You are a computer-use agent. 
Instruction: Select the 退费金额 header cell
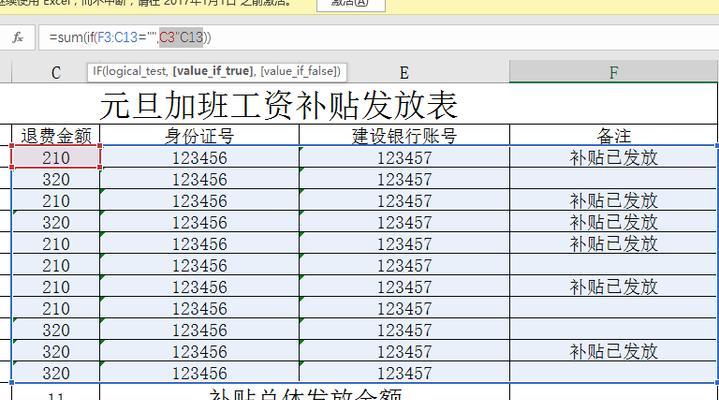pos(56,135)
